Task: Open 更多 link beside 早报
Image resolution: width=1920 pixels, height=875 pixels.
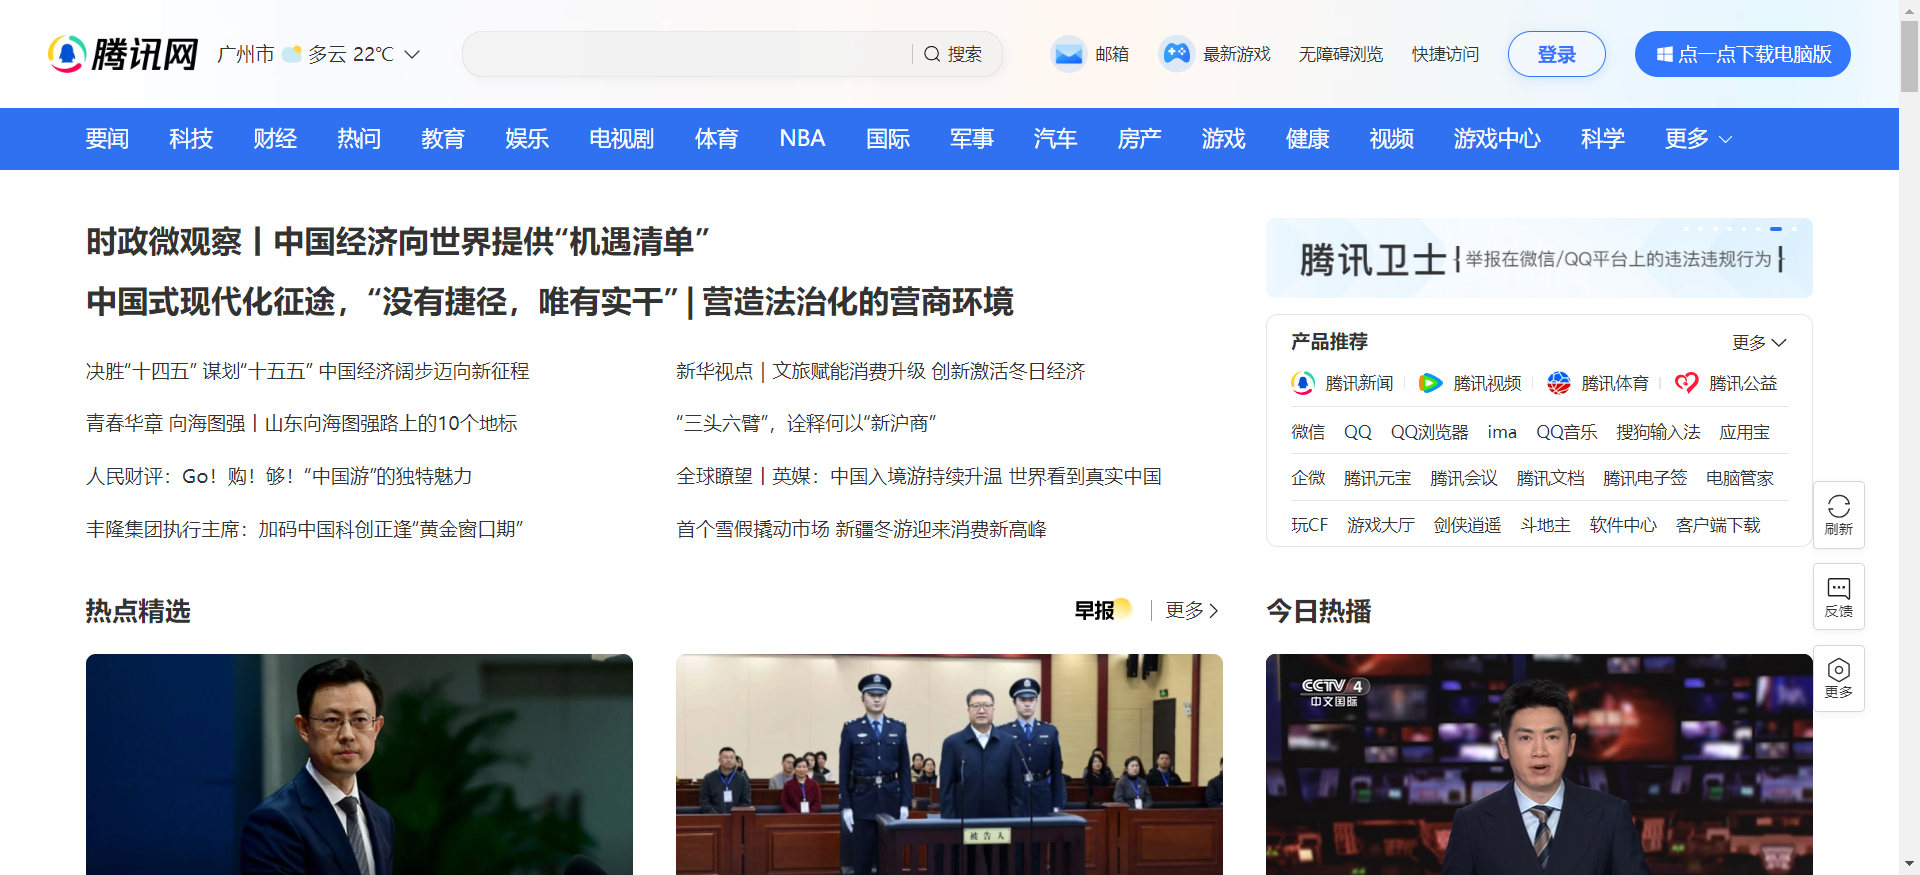Action: [1192, 610]
